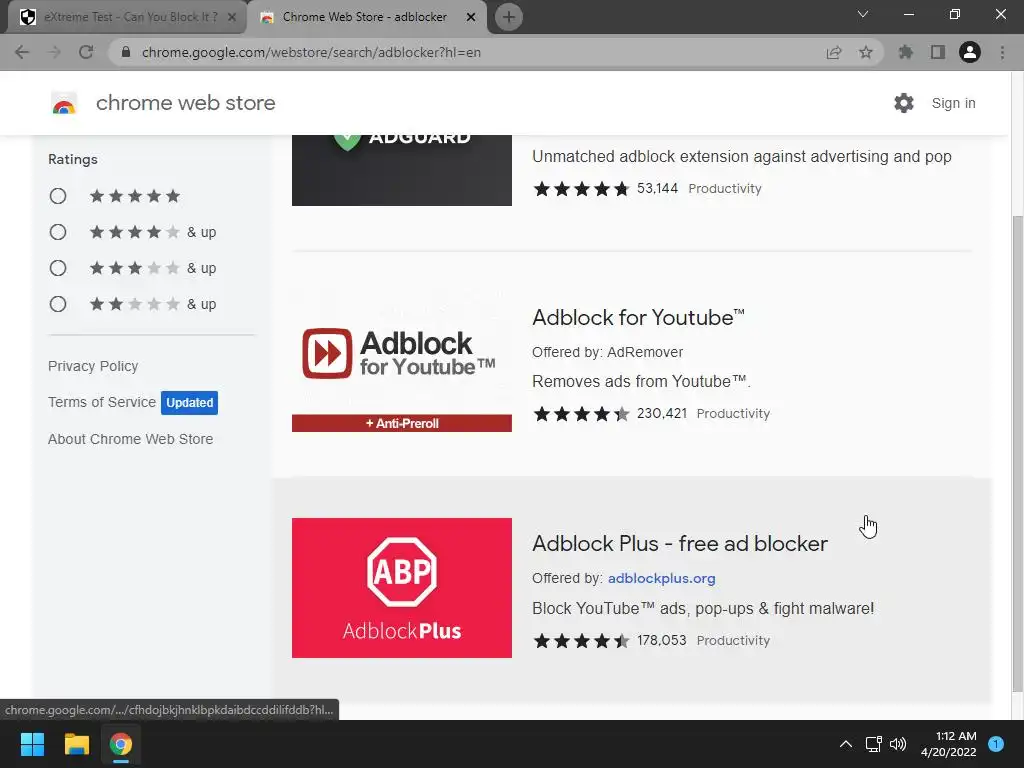Open the adblockplus.org publisher link
Viewport: 1024px width, 768px height.
[x=662, y=578]
